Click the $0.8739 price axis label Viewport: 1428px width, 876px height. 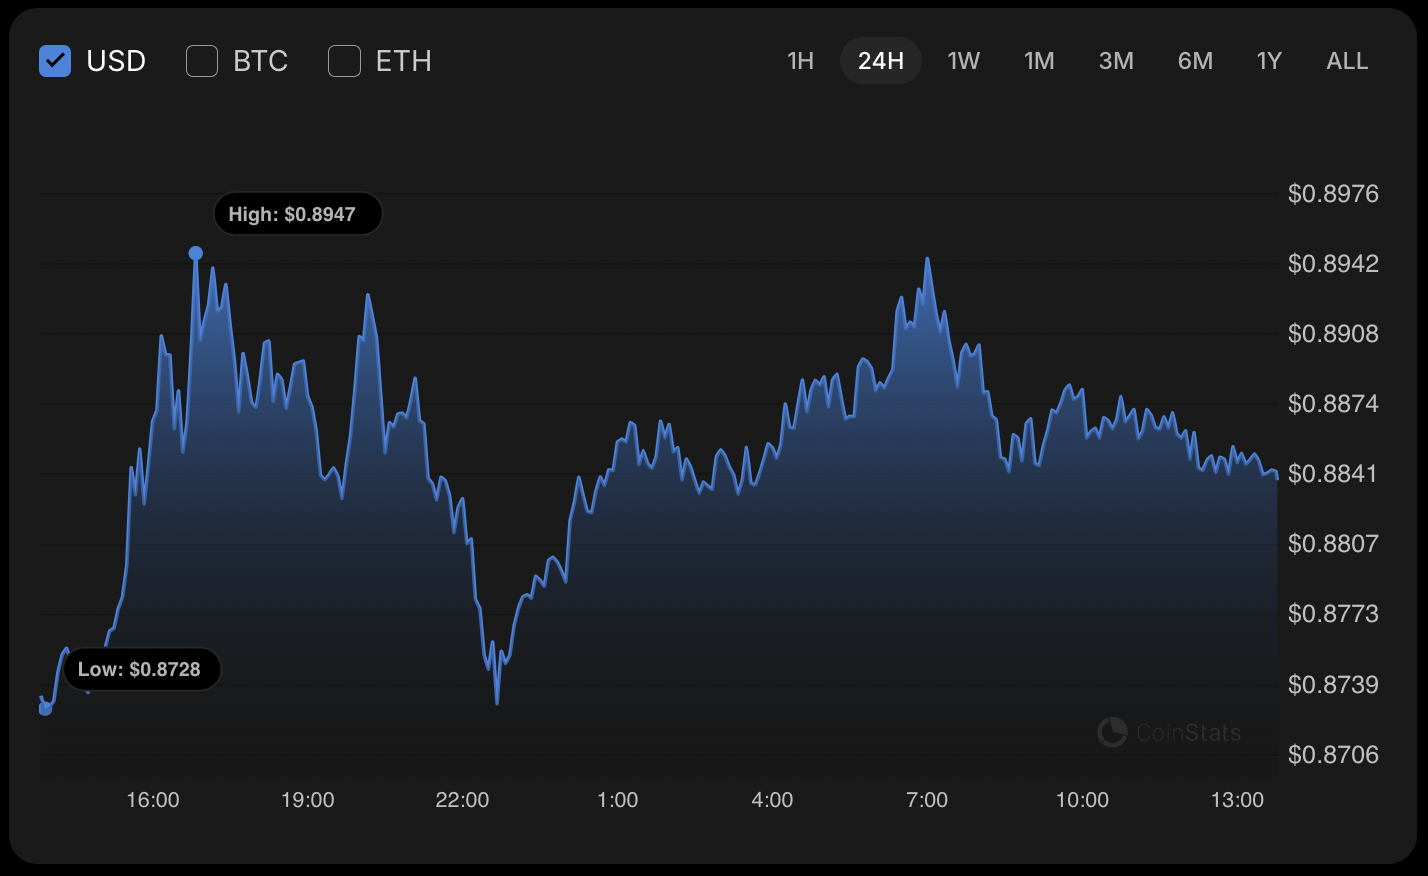pyautogui.click(x=1333, y=685)
